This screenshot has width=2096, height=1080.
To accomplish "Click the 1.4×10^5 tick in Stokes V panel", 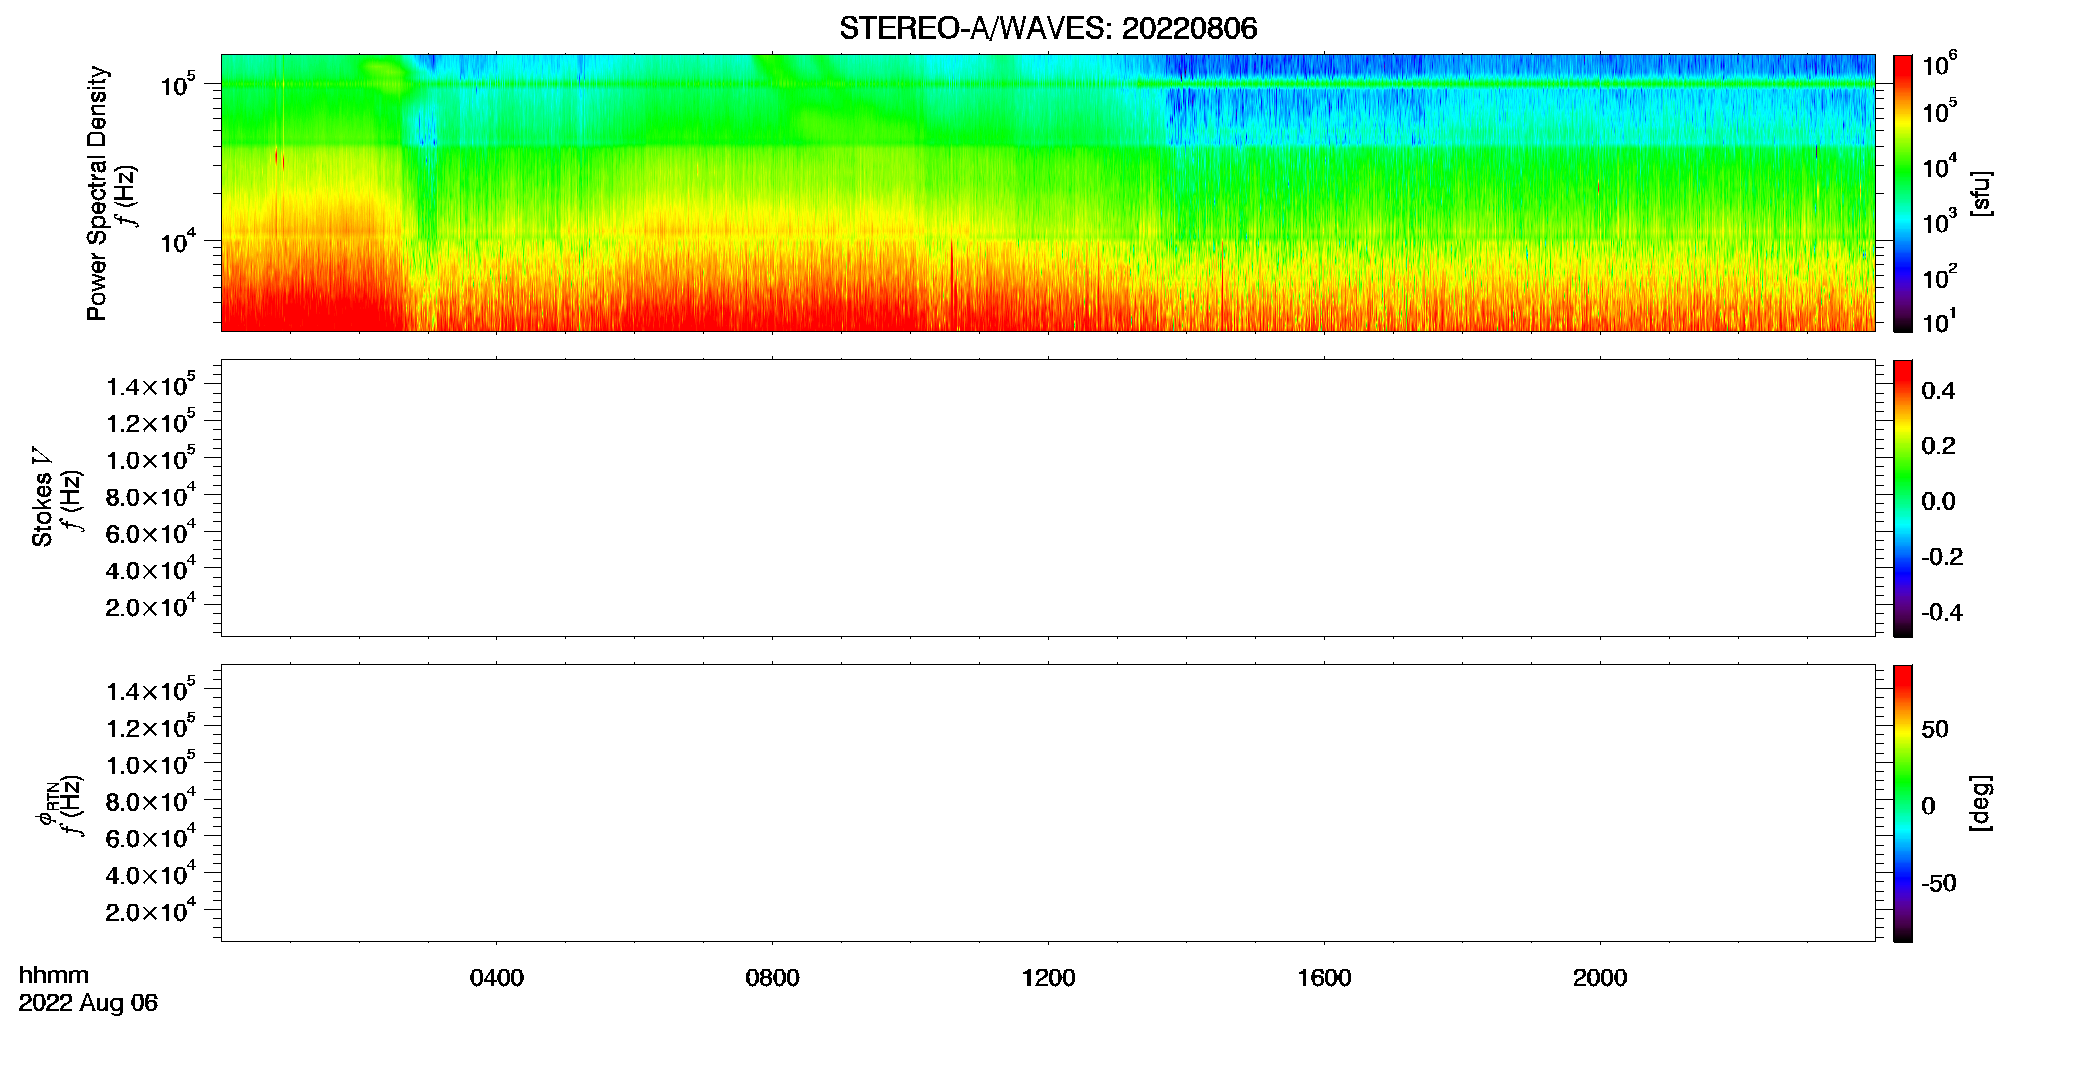I will 151,385.
